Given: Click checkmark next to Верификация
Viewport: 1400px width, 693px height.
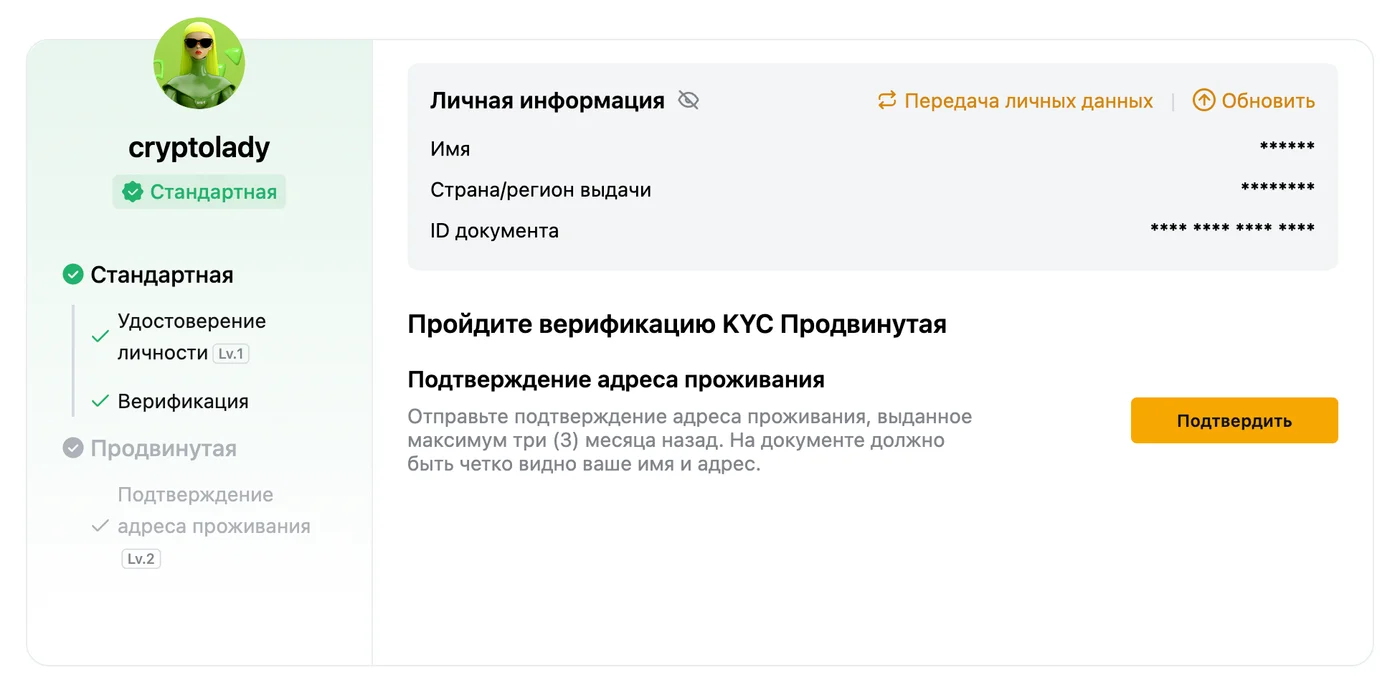Looking at the screenshot, I should tap(100, 401).
